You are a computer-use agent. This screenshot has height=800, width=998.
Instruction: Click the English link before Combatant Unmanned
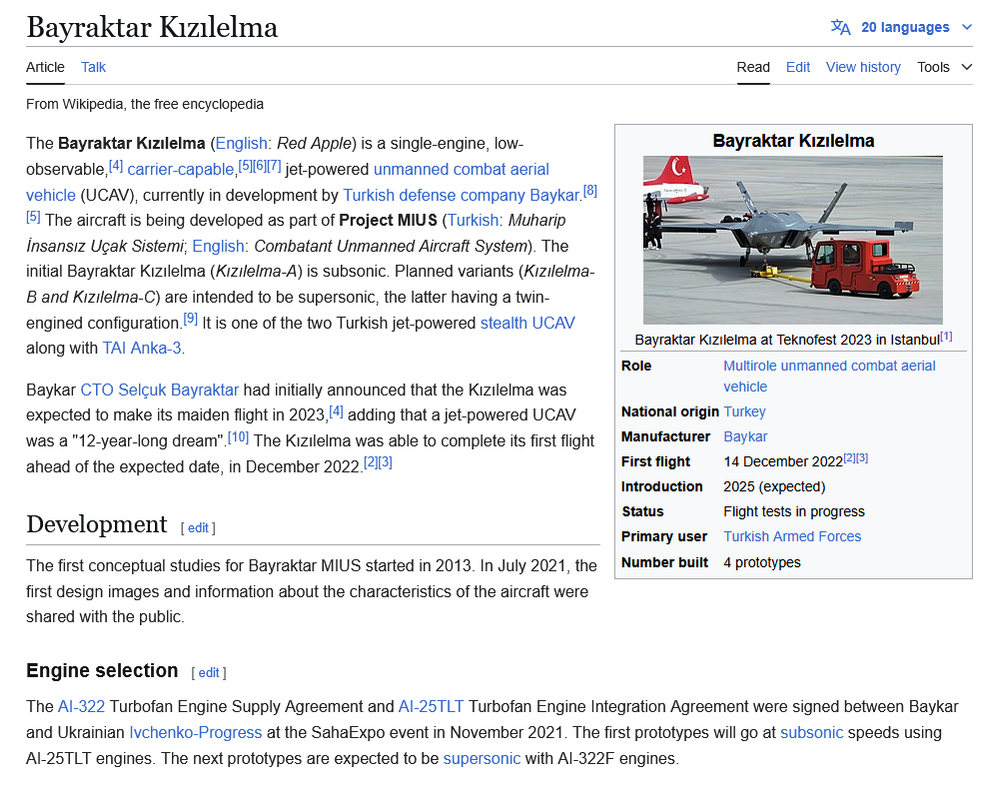[x=218, y=246]
